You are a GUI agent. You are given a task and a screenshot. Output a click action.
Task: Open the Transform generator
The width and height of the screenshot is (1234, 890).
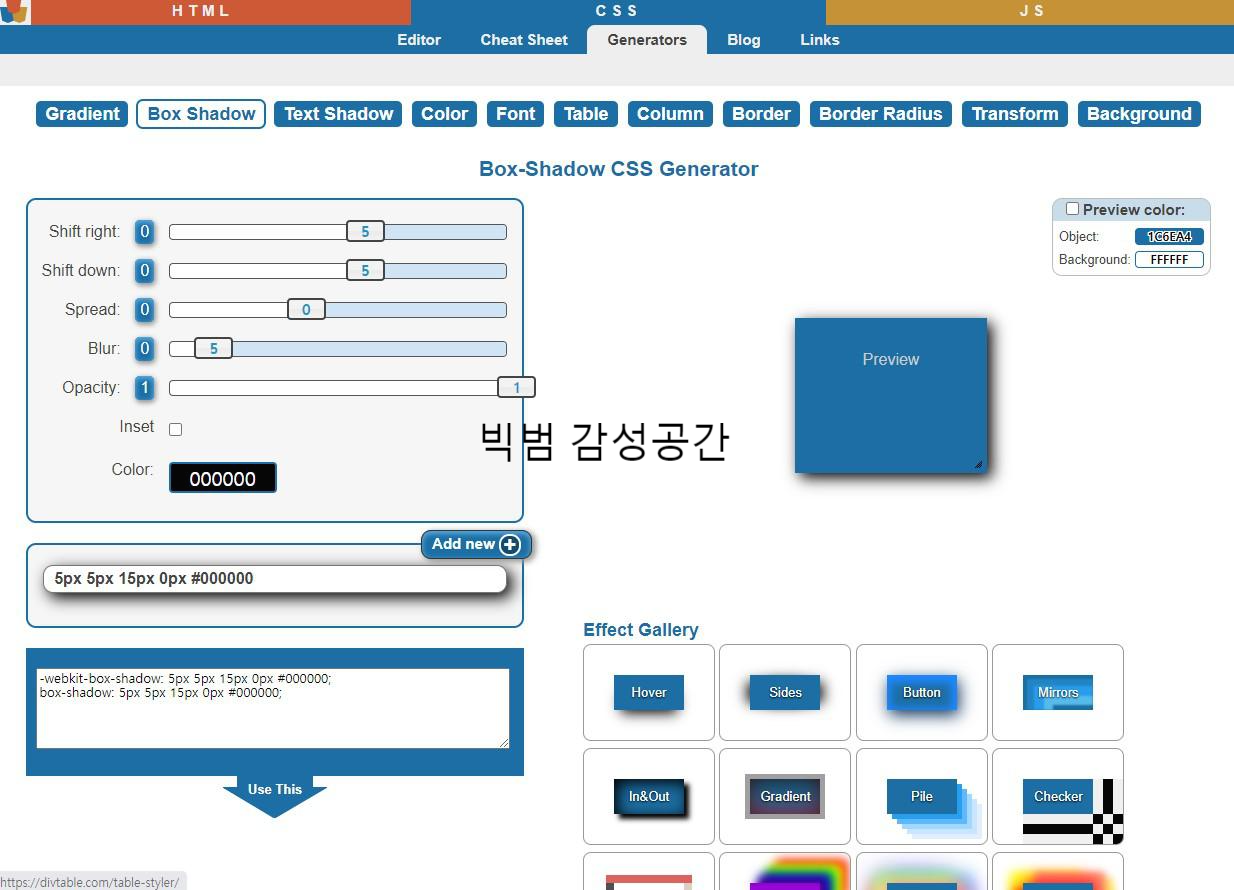tap(1015, 114)
